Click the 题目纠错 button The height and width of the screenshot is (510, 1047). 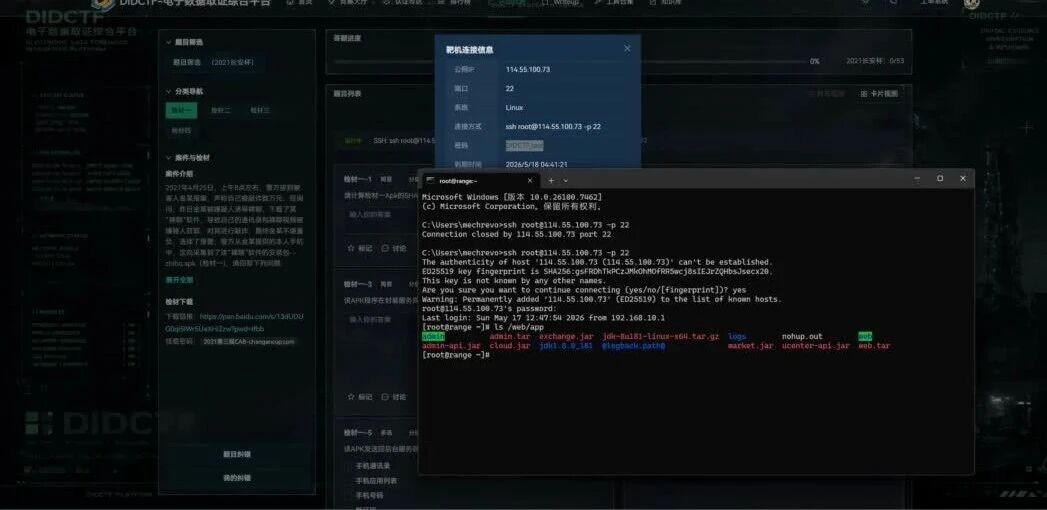coord(236,454)
